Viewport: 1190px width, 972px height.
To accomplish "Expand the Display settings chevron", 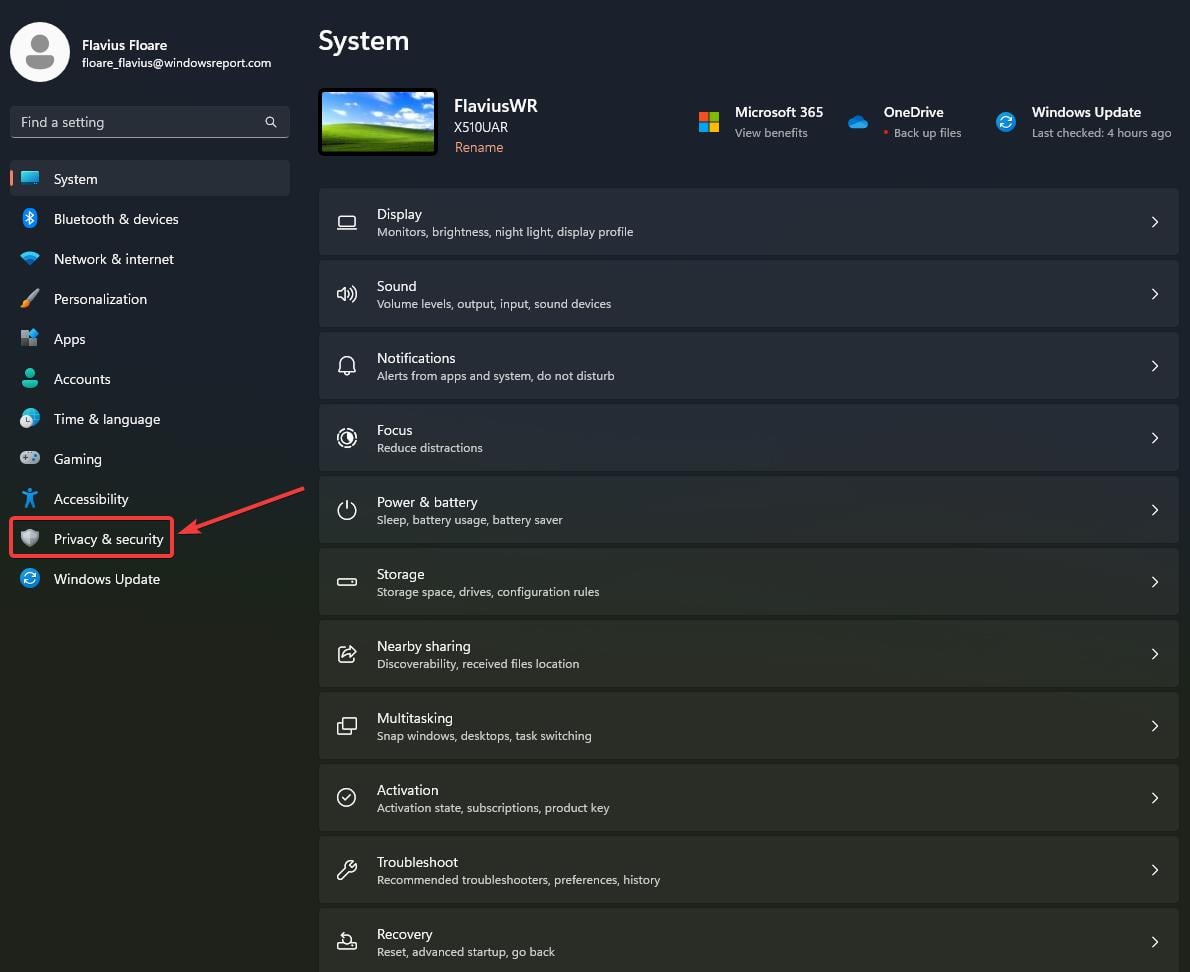I will pos(1154,222).
